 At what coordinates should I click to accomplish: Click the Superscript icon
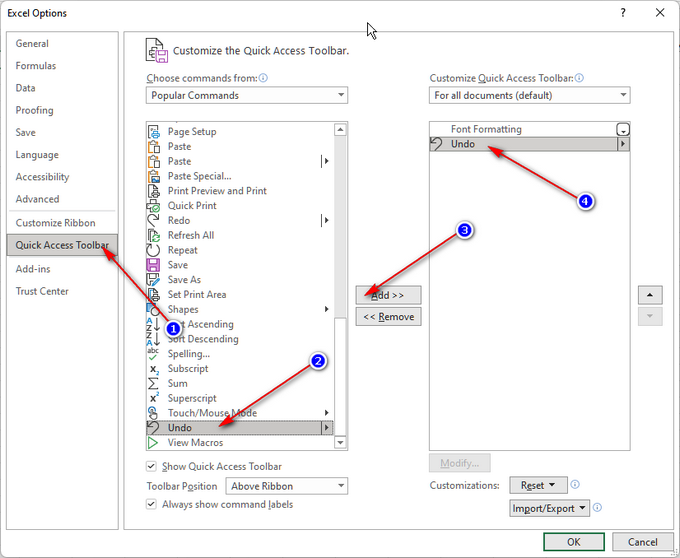coord(154,398)
